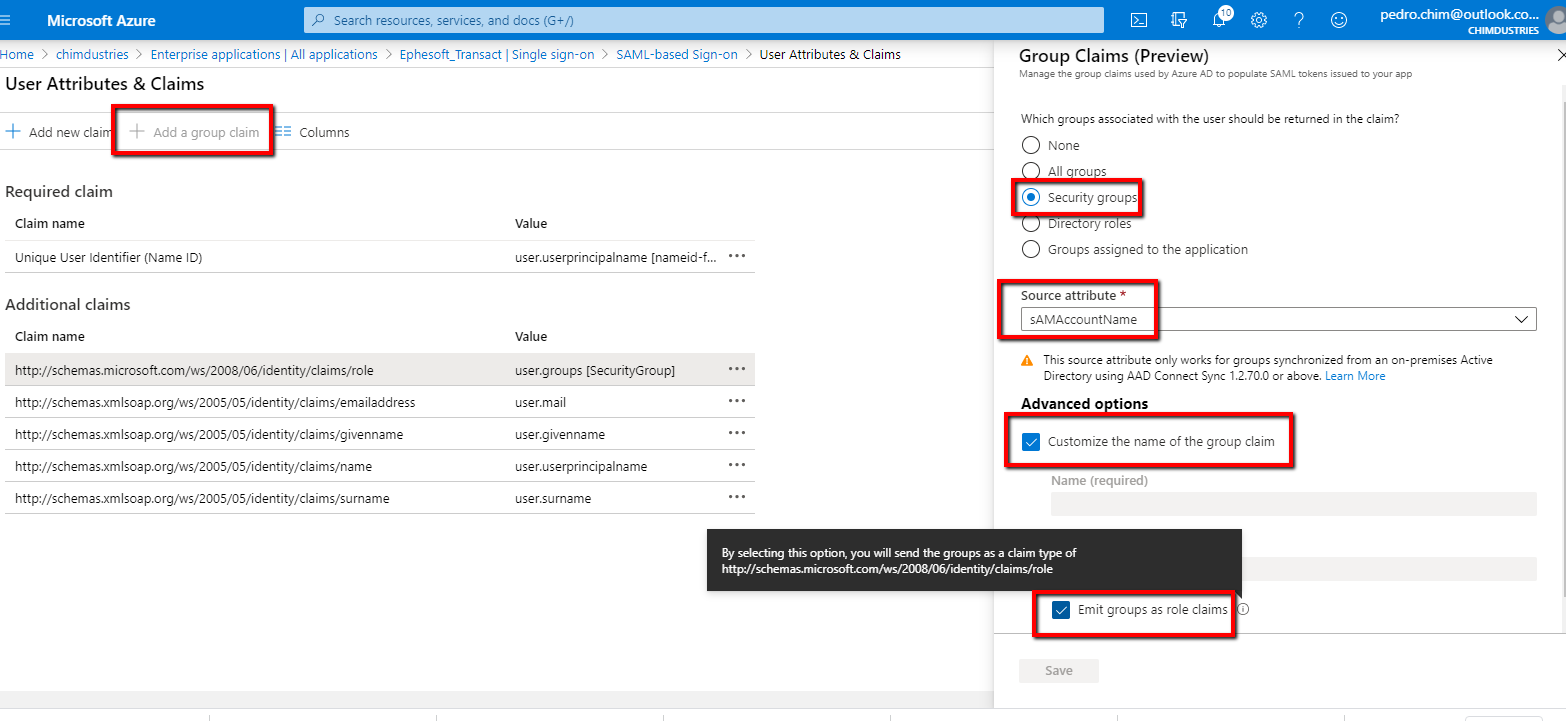The width and height of the screenshot is (1566, 721).
Task: Click the info icon beside Emit groups as role claims
Action: click(1243, 609)
